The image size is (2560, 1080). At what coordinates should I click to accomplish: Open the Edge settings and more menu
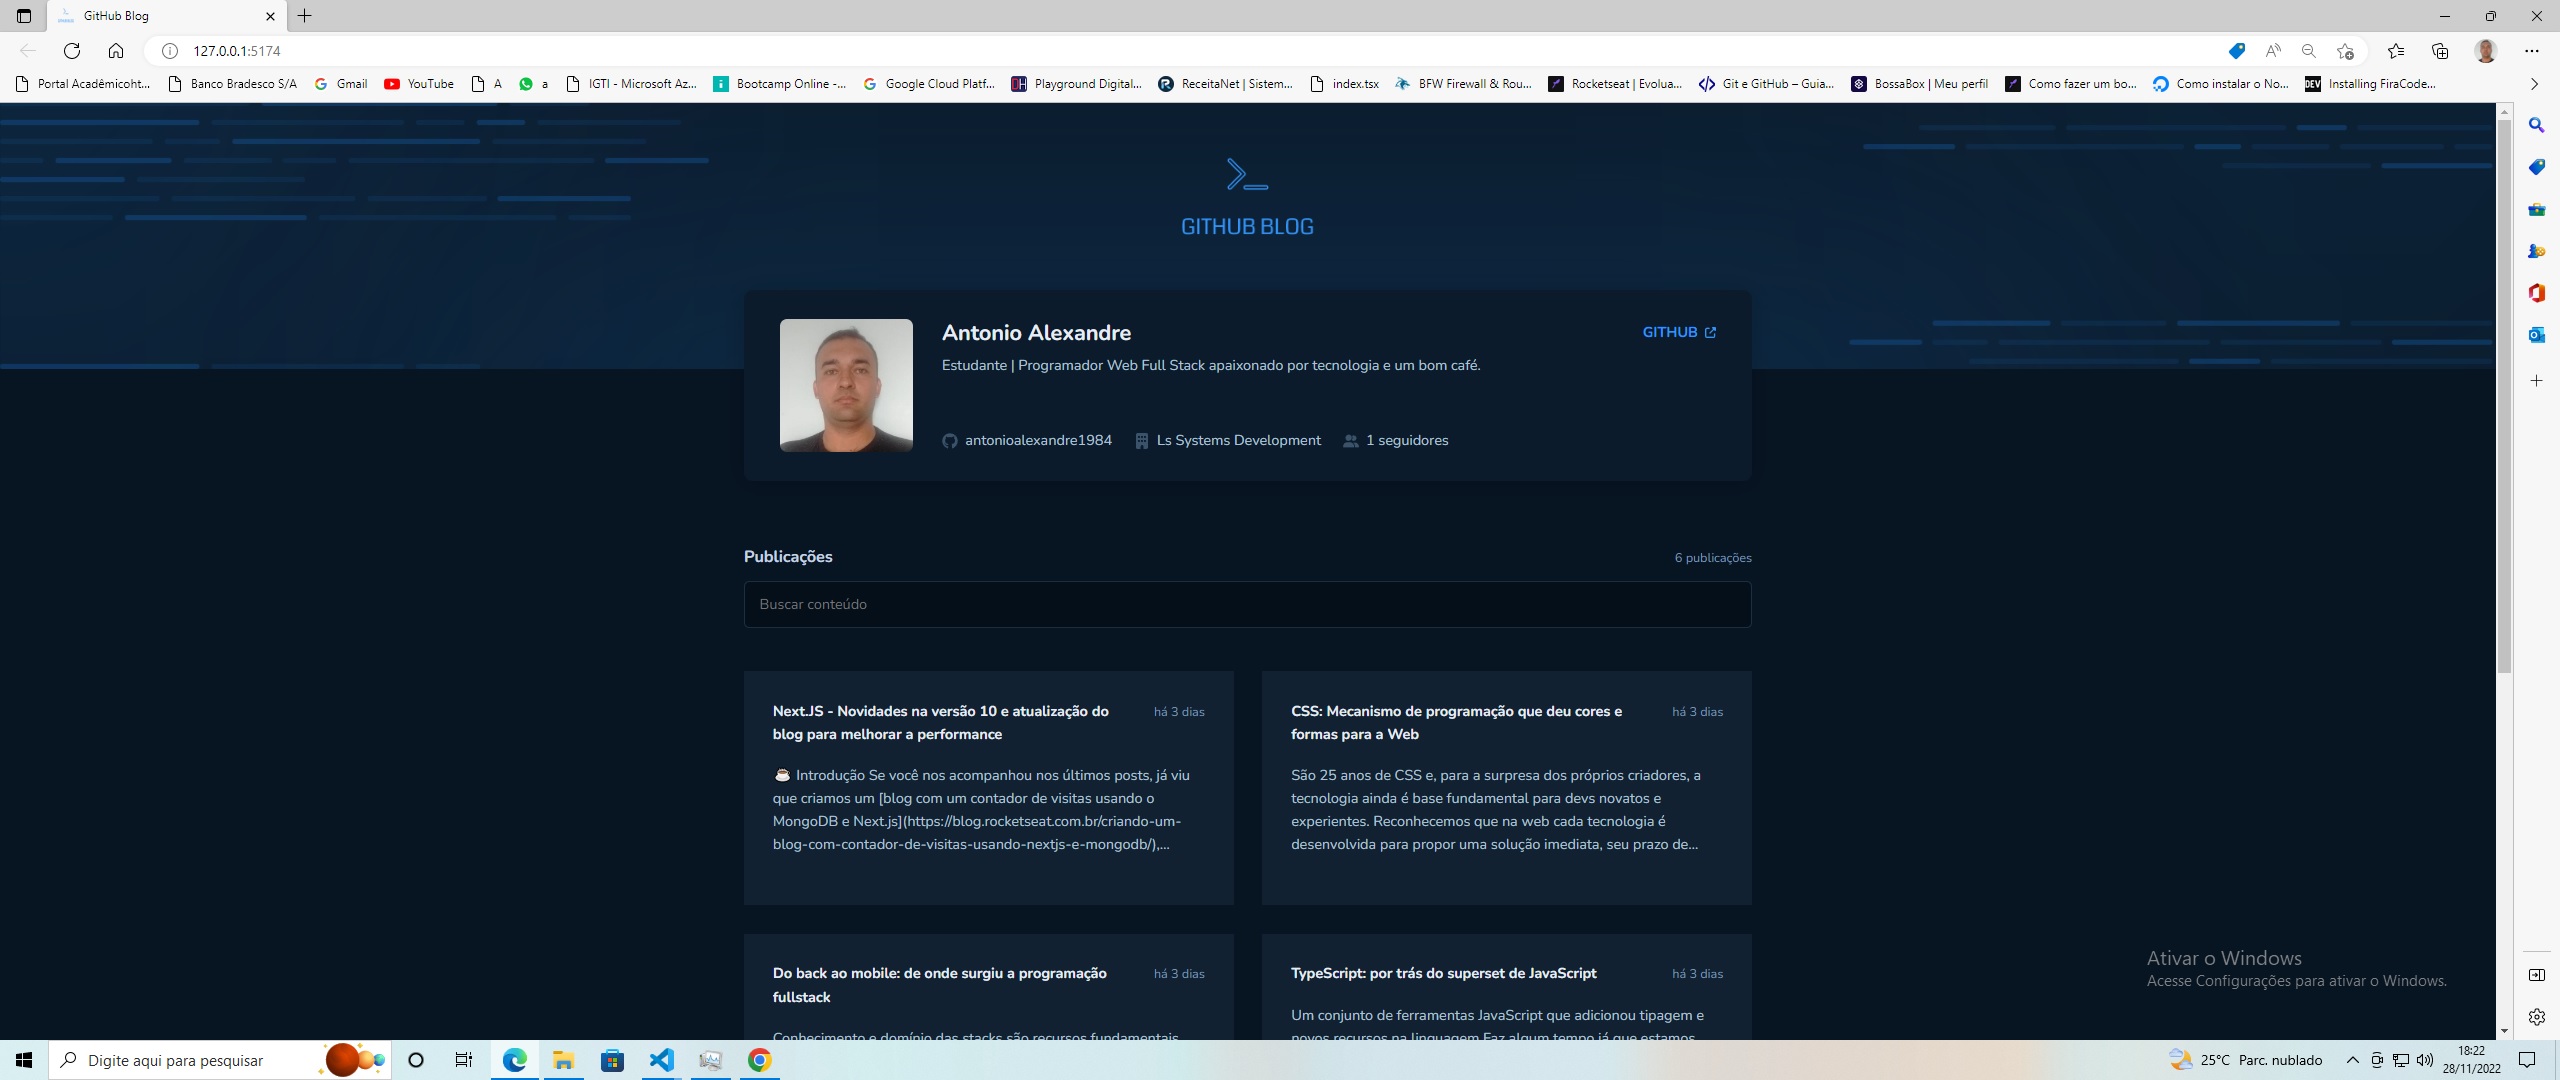click(x=2531, y=51)
